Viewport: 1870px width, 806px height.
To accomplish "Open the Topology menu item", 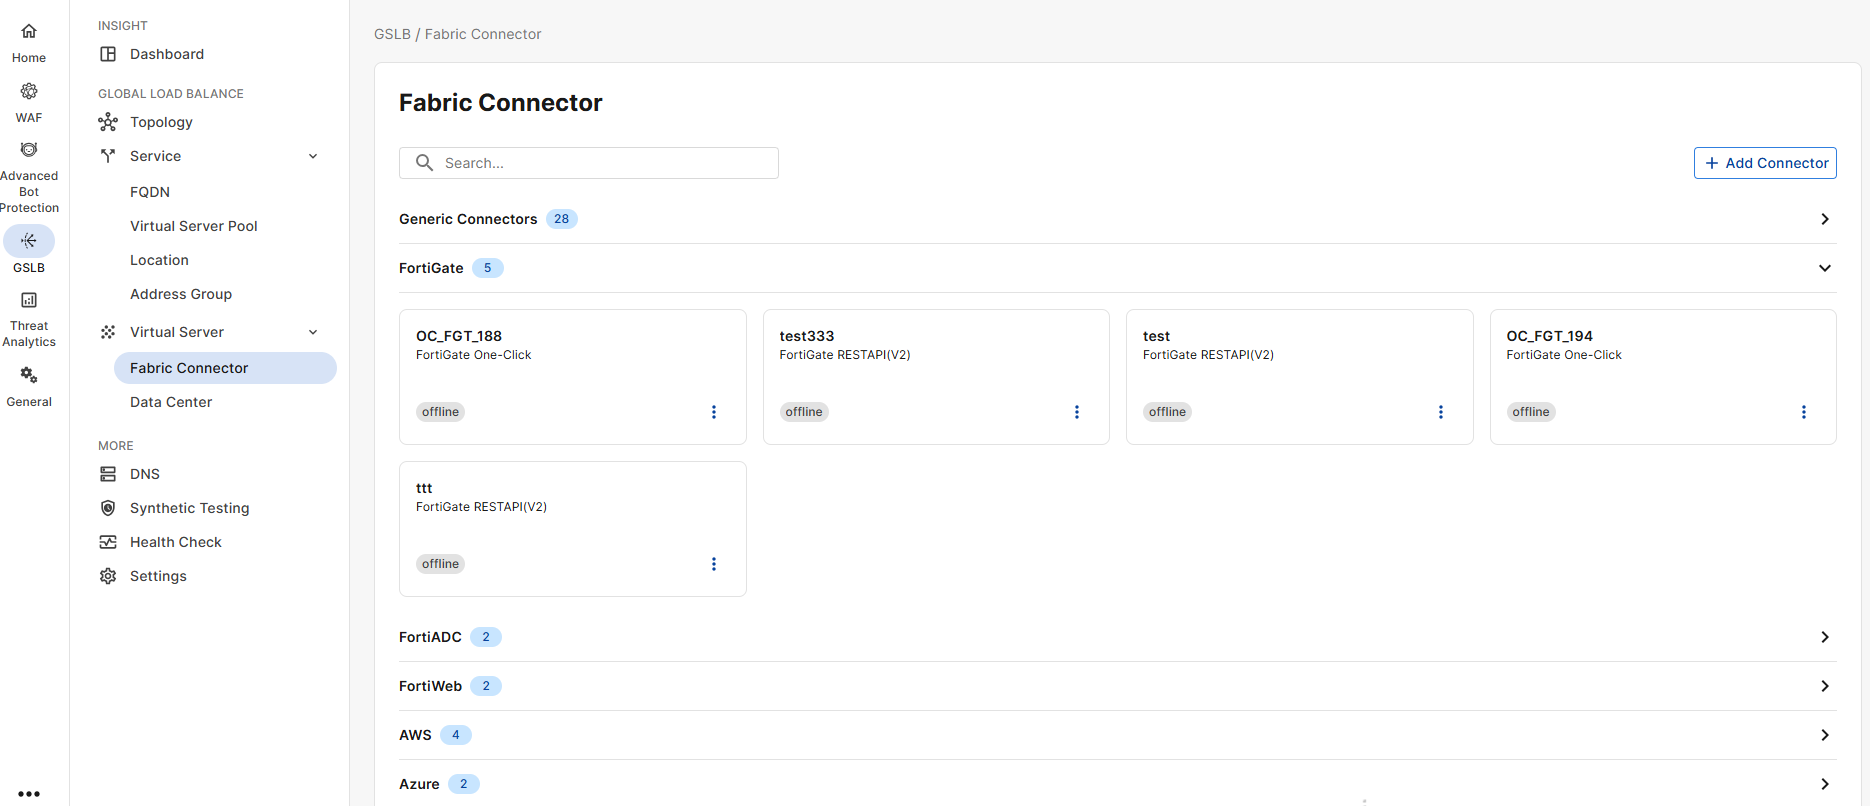I will (161, 122).
